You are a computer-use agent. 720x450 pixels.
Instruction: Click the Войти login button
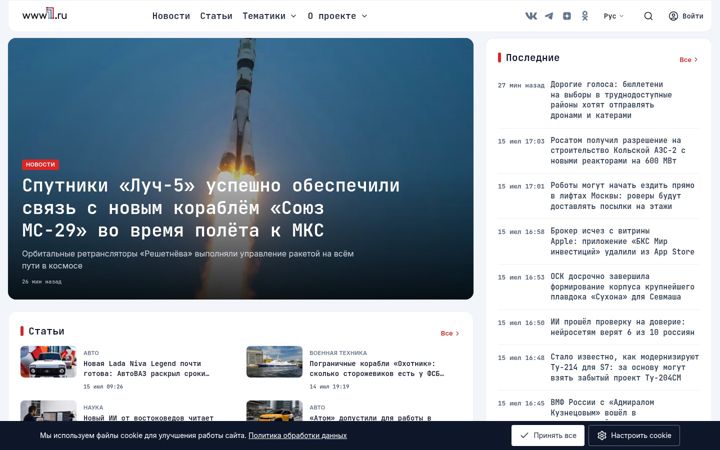[686, 16]
